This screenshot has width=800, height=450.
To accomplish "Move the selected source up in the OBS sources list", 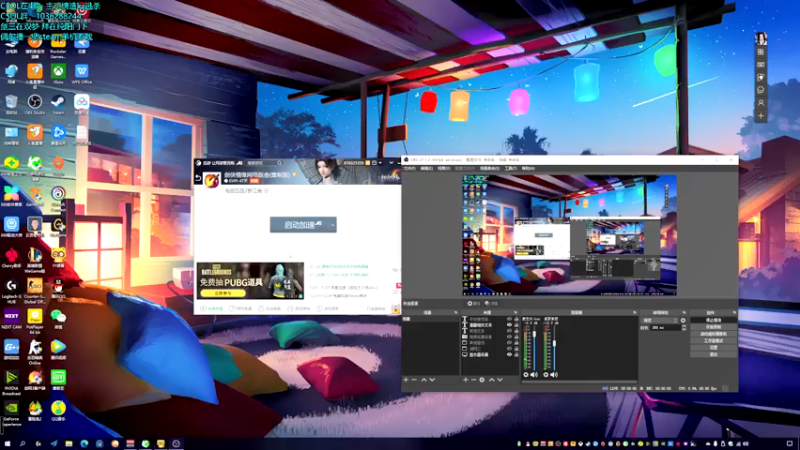I will pyautogui.click(x=491, y=380).
